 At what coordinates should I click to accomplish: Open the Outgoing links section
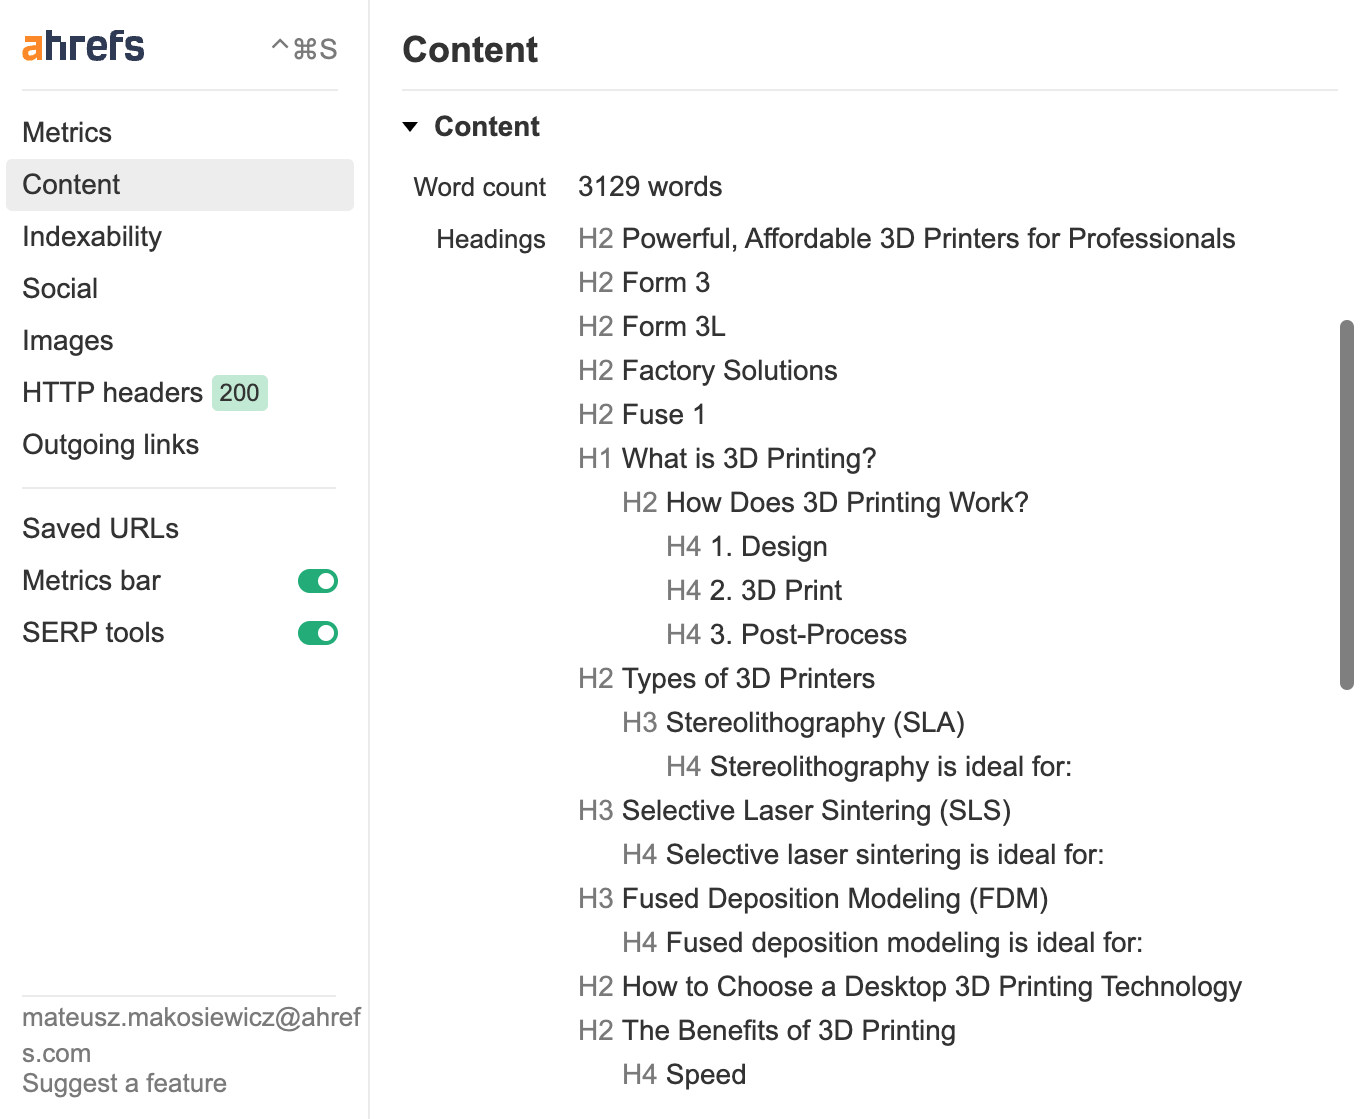(111, 444)
